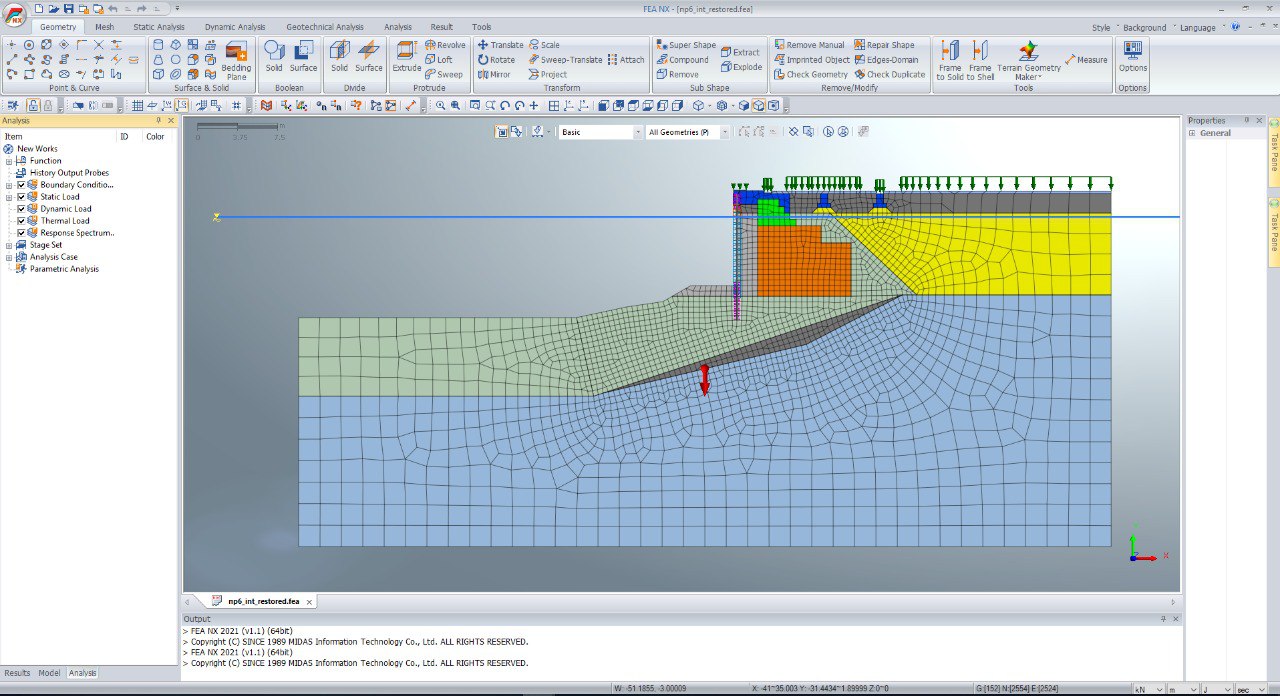The height and width of the screenshot is (696, 1280).
Task: Choose the Divide Surface tool
Action: [x=369, y=57]
